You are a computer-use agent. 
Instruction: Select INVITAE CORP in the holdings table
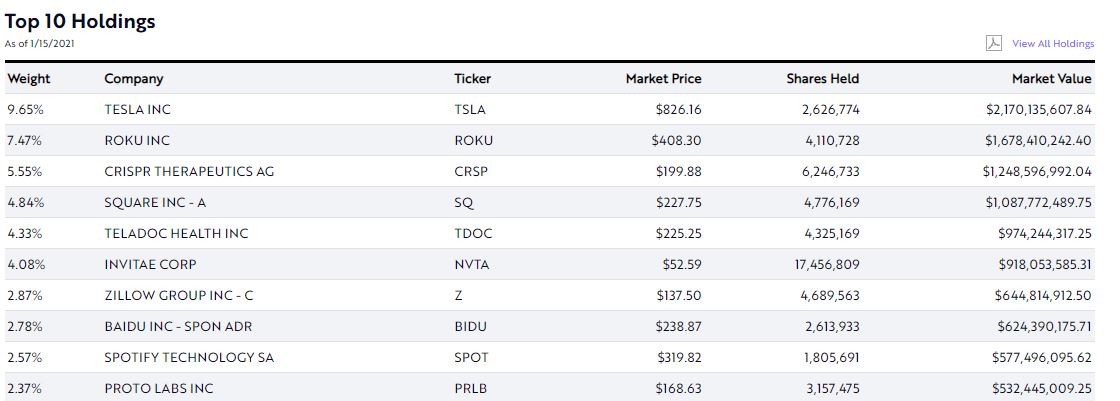point(150,265)
